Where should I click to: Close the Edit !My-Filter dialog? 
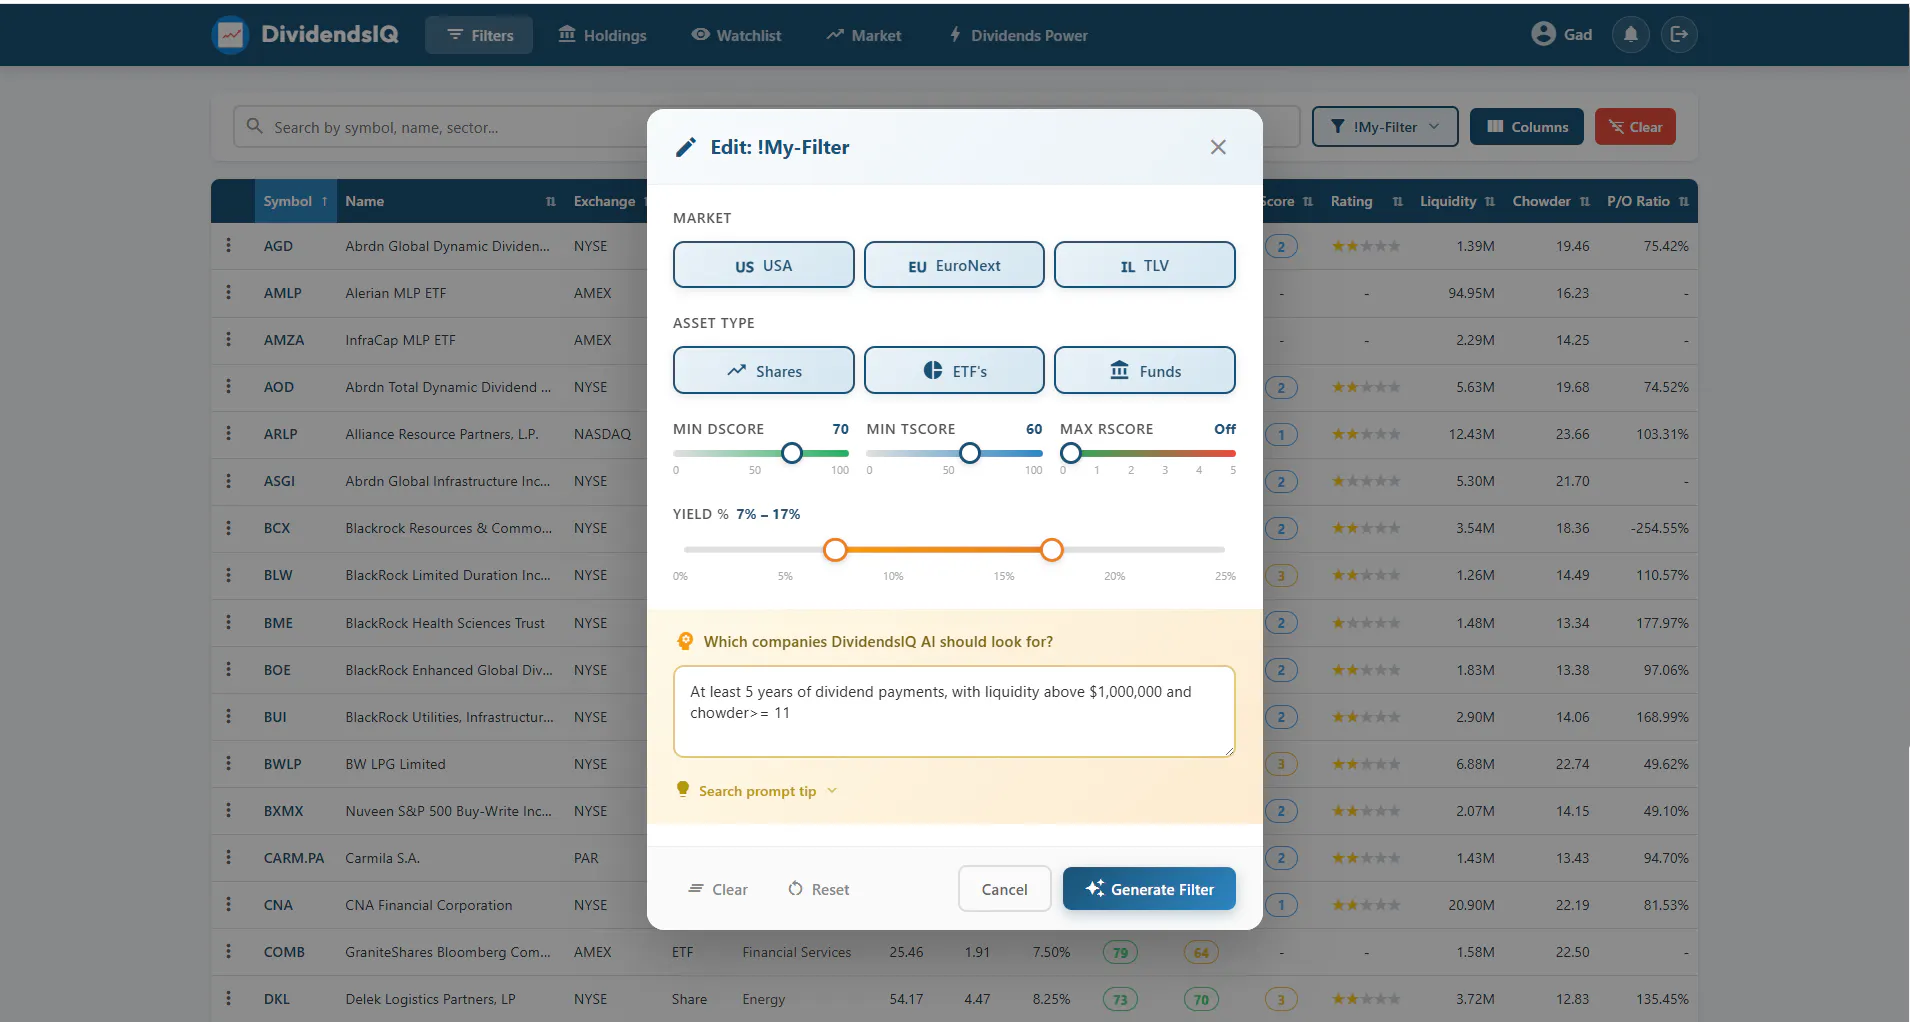(1218, 147)
